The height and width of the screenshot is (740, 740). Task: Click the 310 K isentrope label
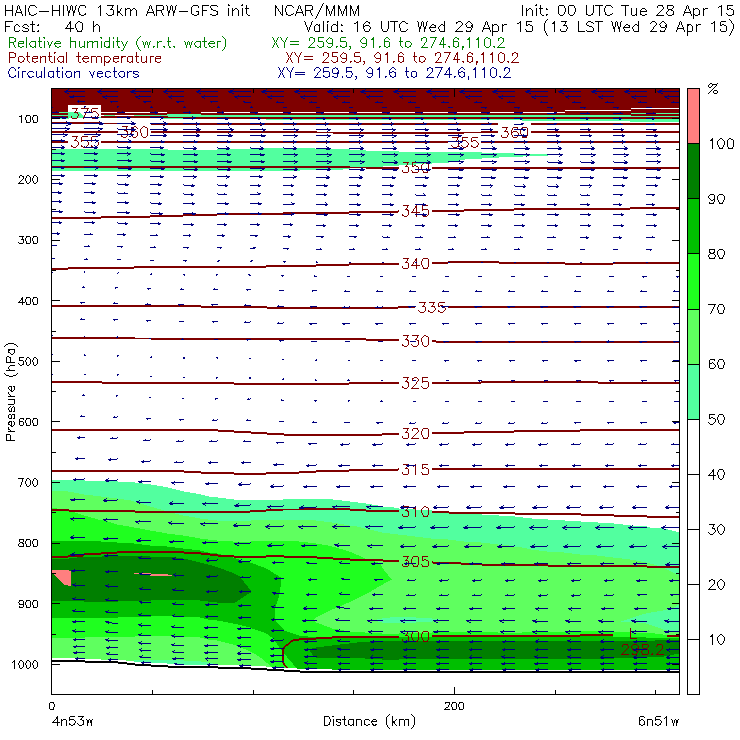click(415, 512)
